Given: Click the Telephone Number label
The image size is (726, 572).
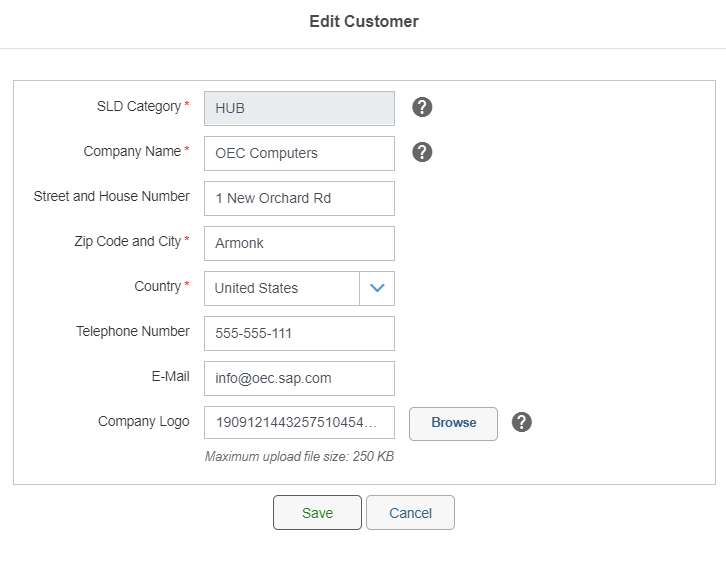Looking at the screenshot, I should [x=132, y=331].
